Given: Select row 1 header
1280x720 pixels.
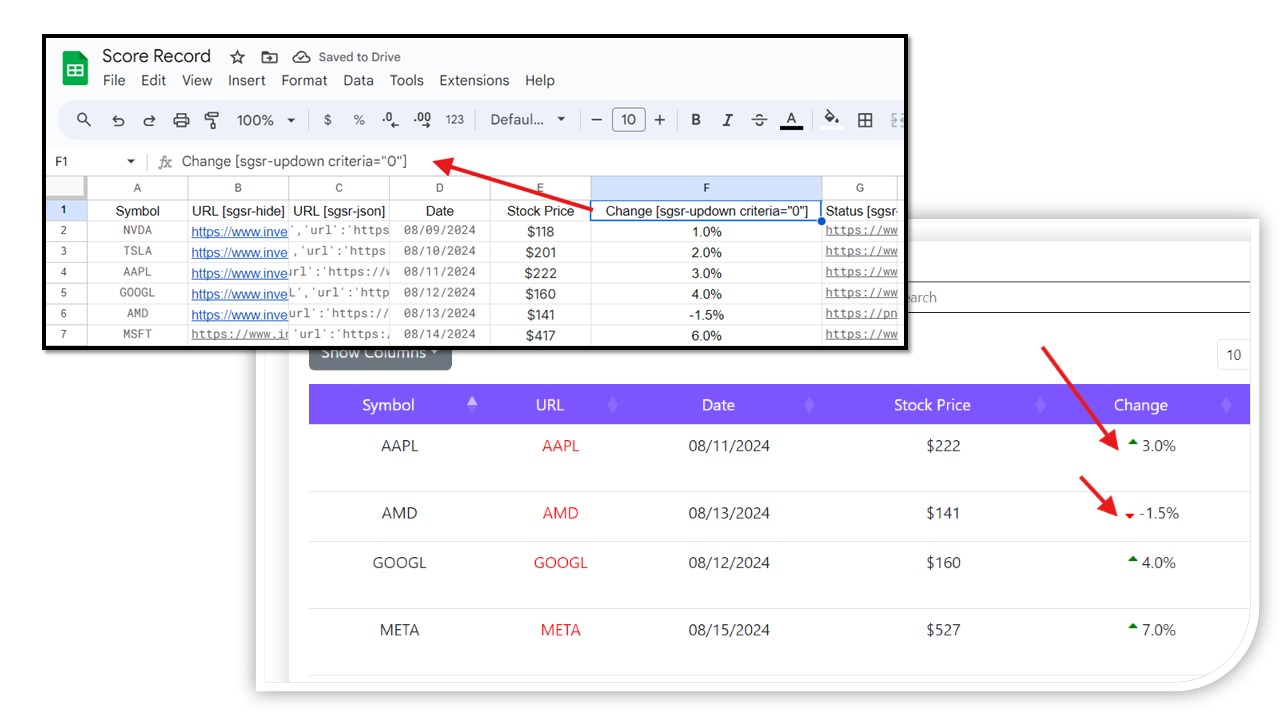Looking at the screenshot, I should 64,210.
